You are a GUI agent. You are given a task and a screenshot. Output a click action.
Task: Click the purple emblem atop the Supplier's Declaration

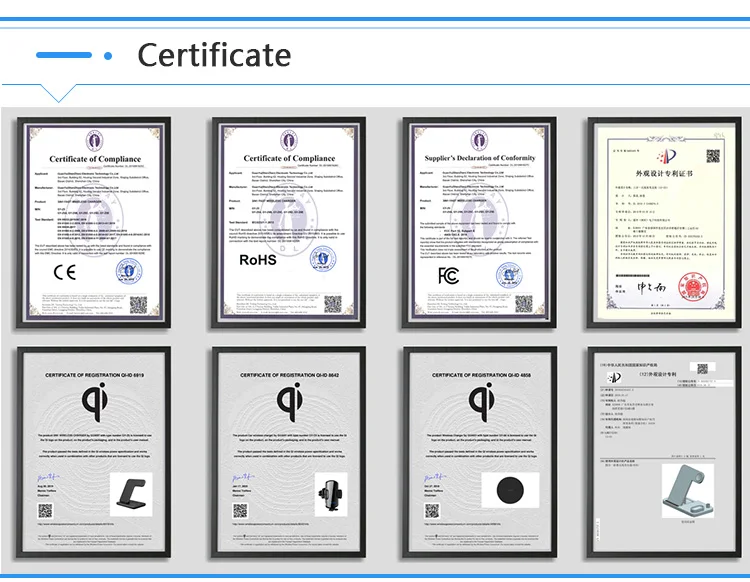coord(479,140)
